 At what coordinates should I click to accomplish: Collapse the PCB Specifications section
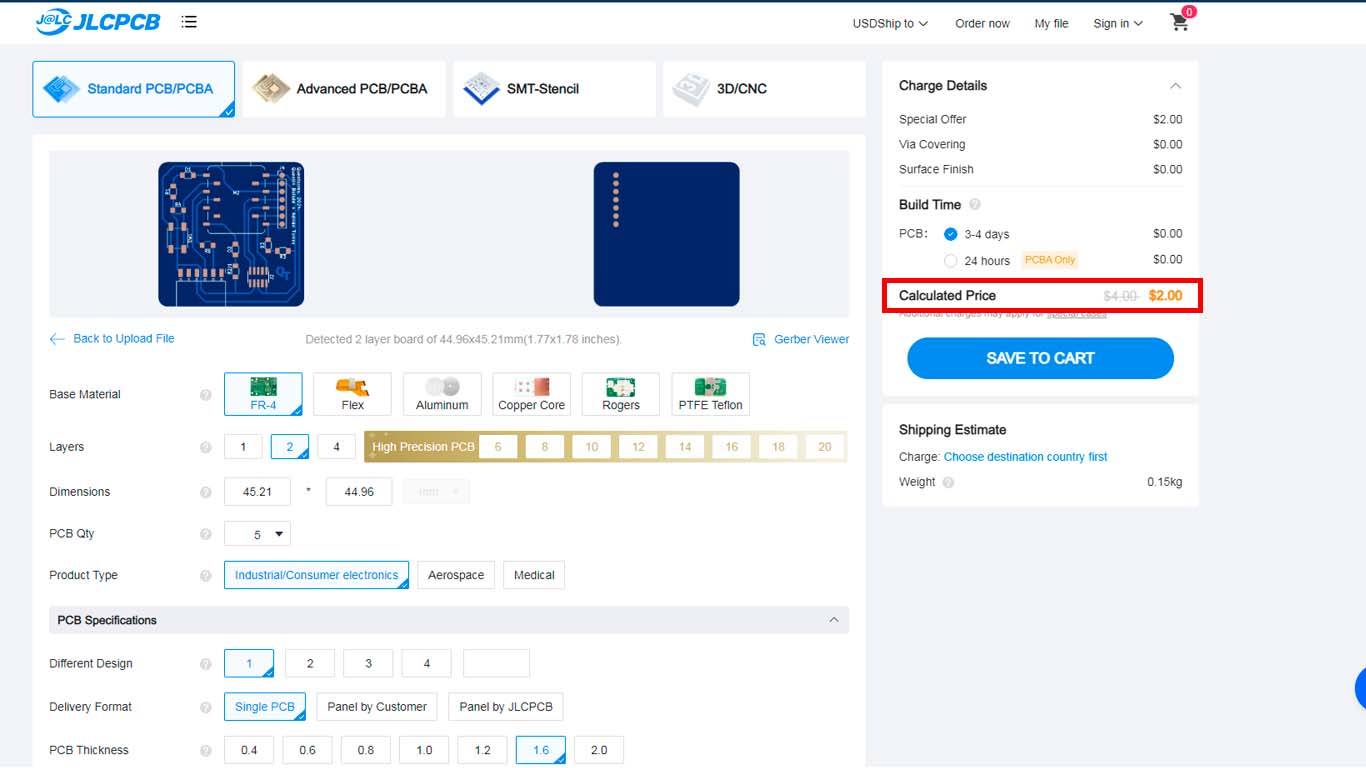[x=834, y=620]
